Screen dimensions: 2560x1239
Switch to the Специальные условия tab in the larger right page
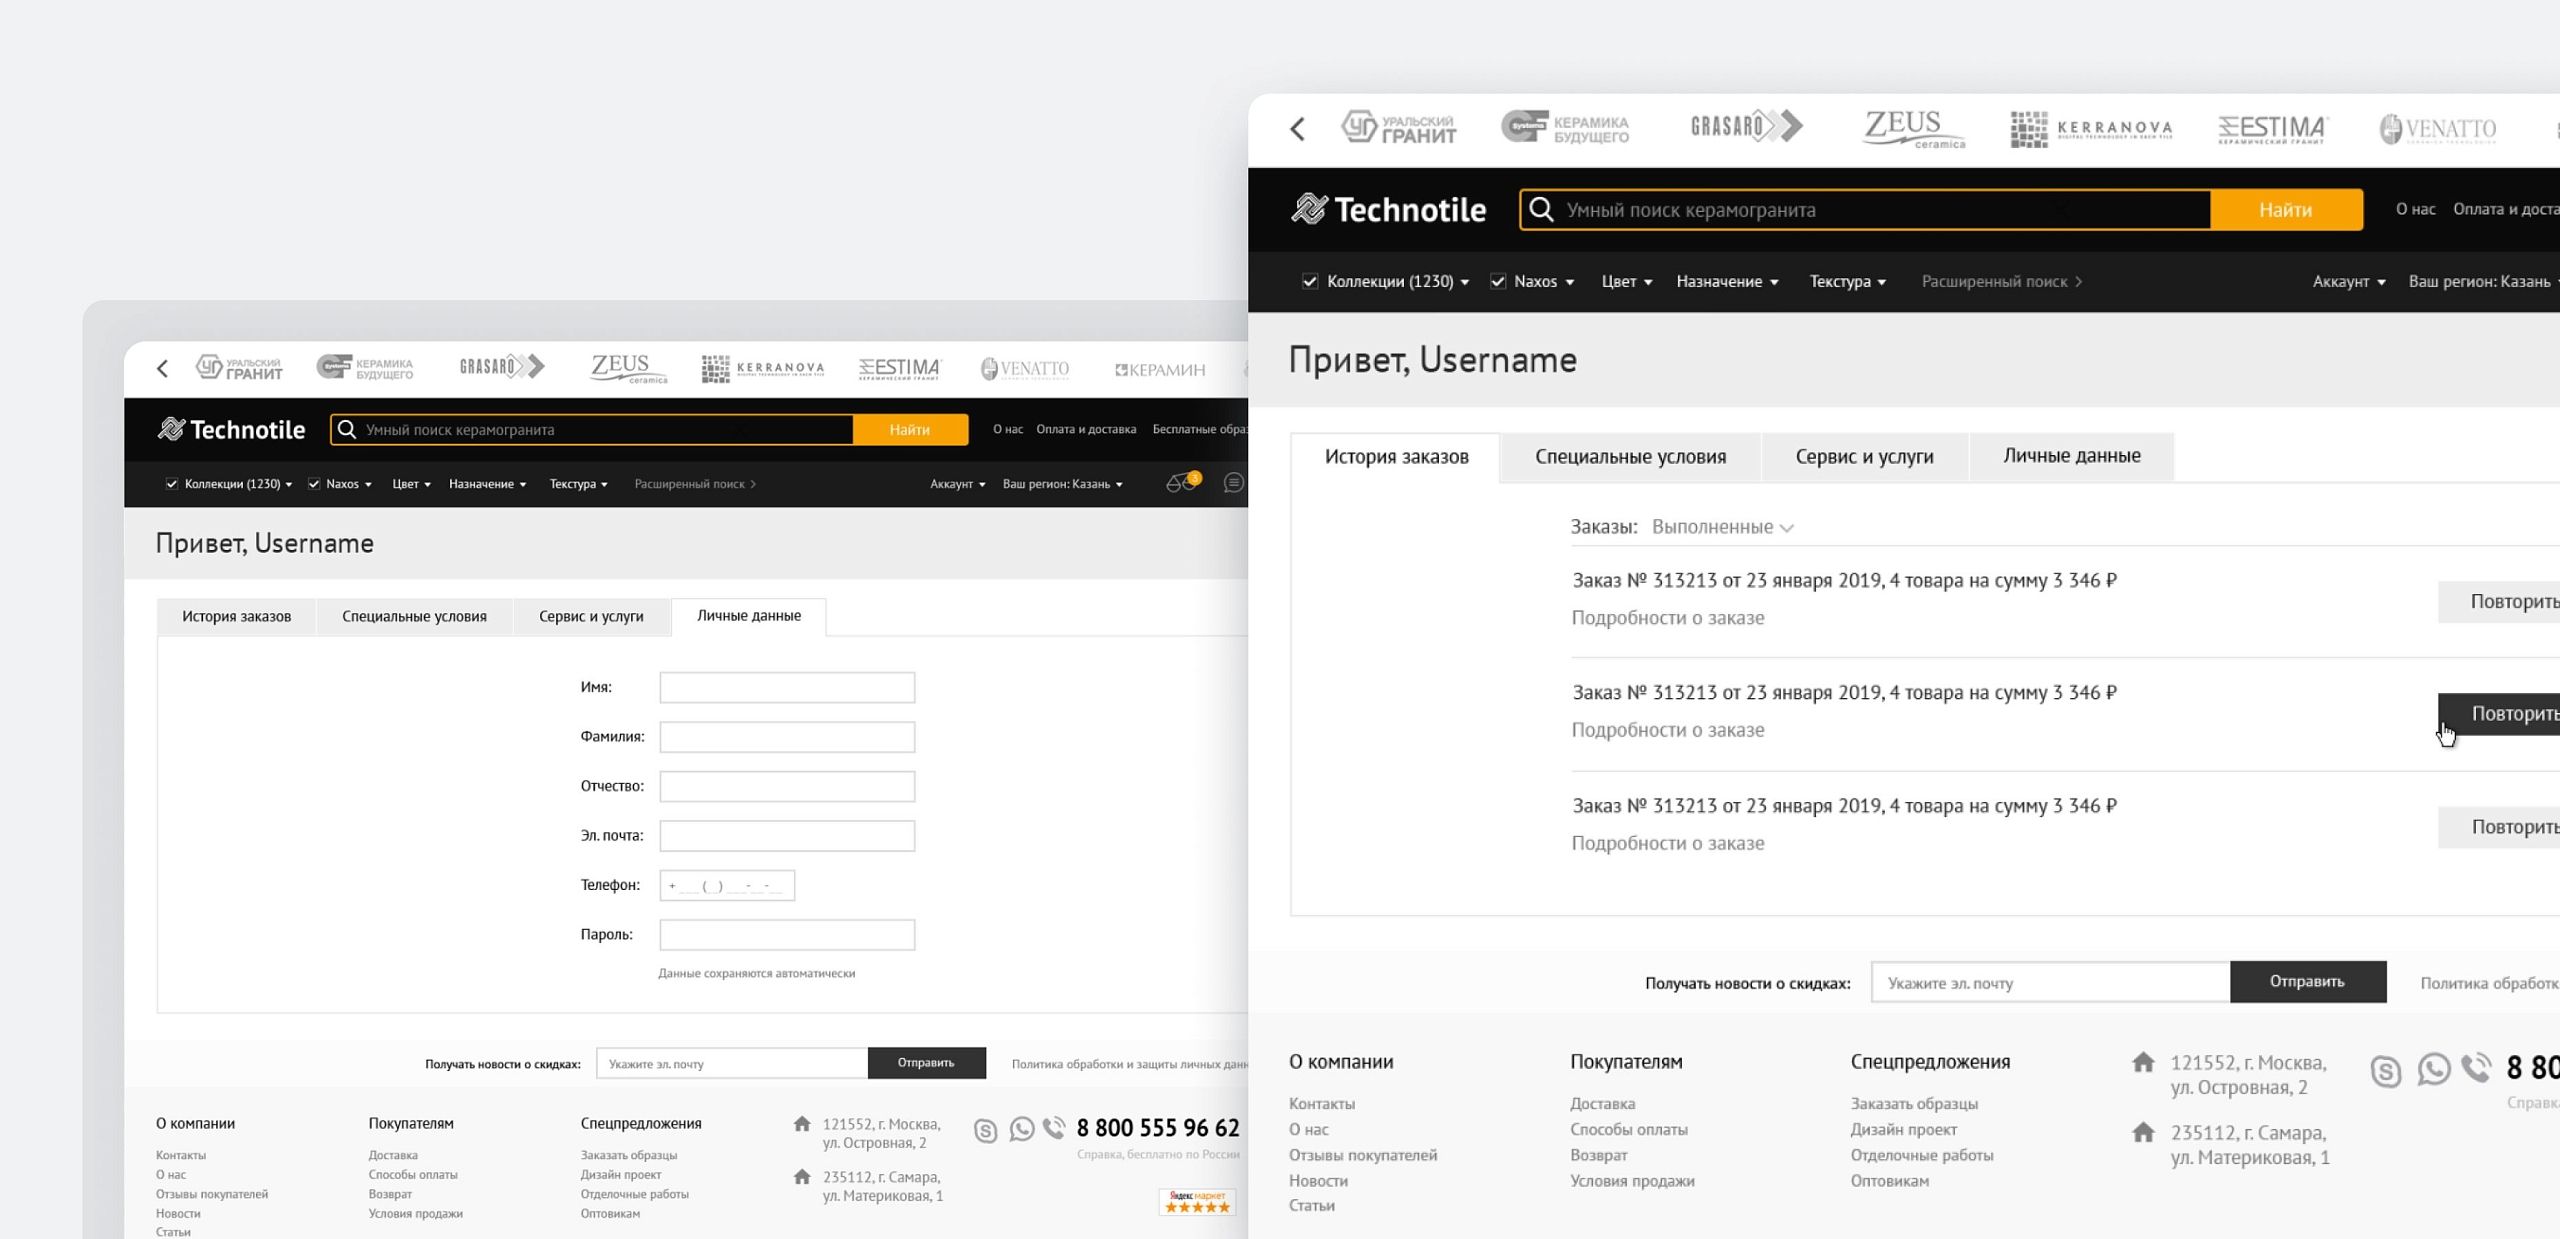[1630, 457]
